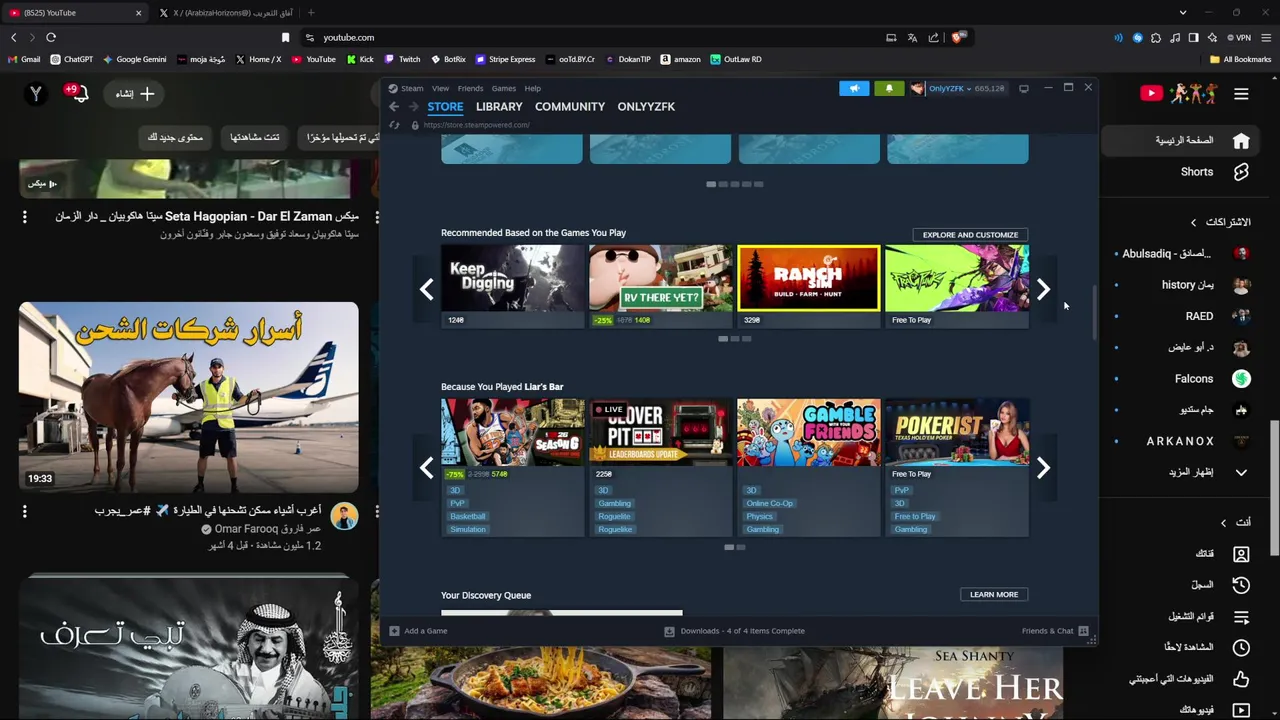Reload Steam store page icon

click(x=394, y=125)
